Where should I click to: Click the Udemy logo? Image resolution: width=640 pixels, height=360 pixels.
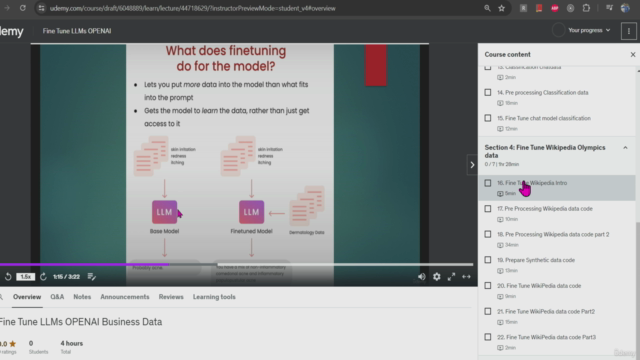click(11, 31)
